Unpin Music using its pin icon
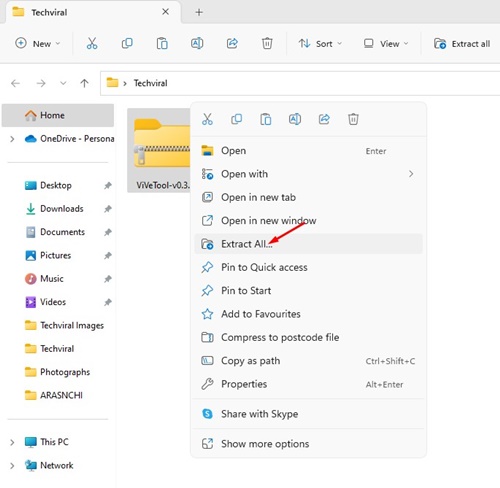500x488 pixels. 108,279
